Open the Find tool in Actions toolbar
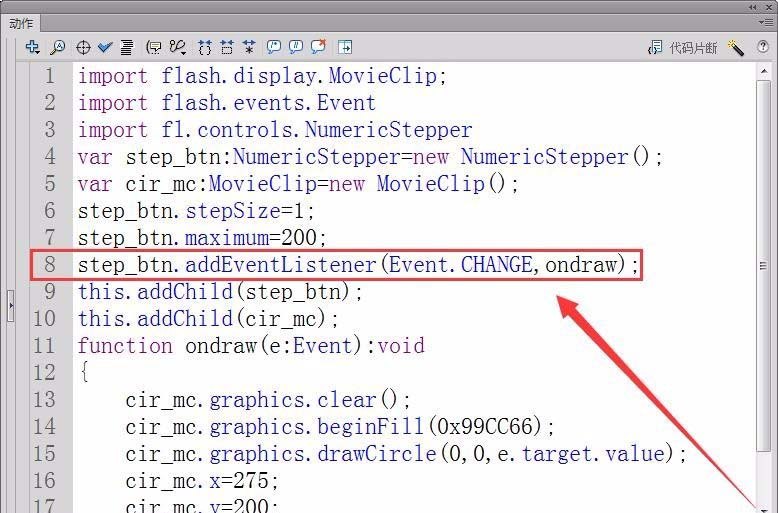The height and width of the screenshot is (513, 778). pos(58,47)
